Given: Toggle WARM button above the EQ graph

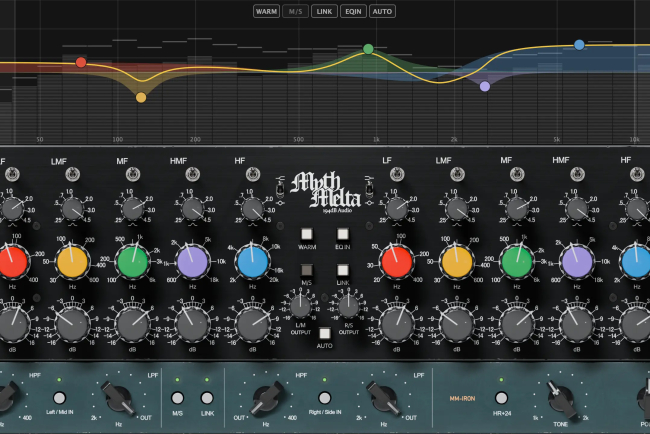Looking at the screenshot, I should pyautogui.click(x=266, y=12).
